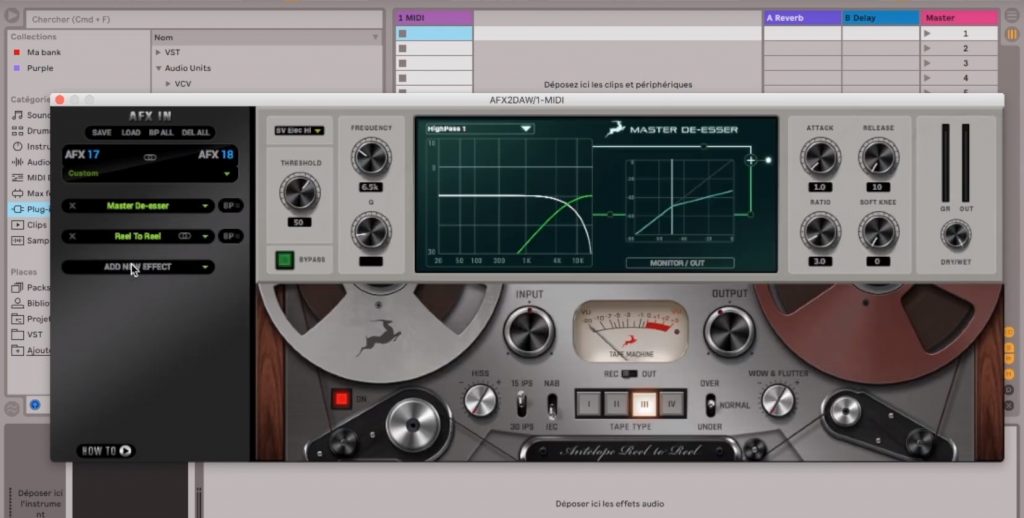Click the summing plus node in De-Esser display
Screen dimensions: 1024x518
(x=750, y=160)
